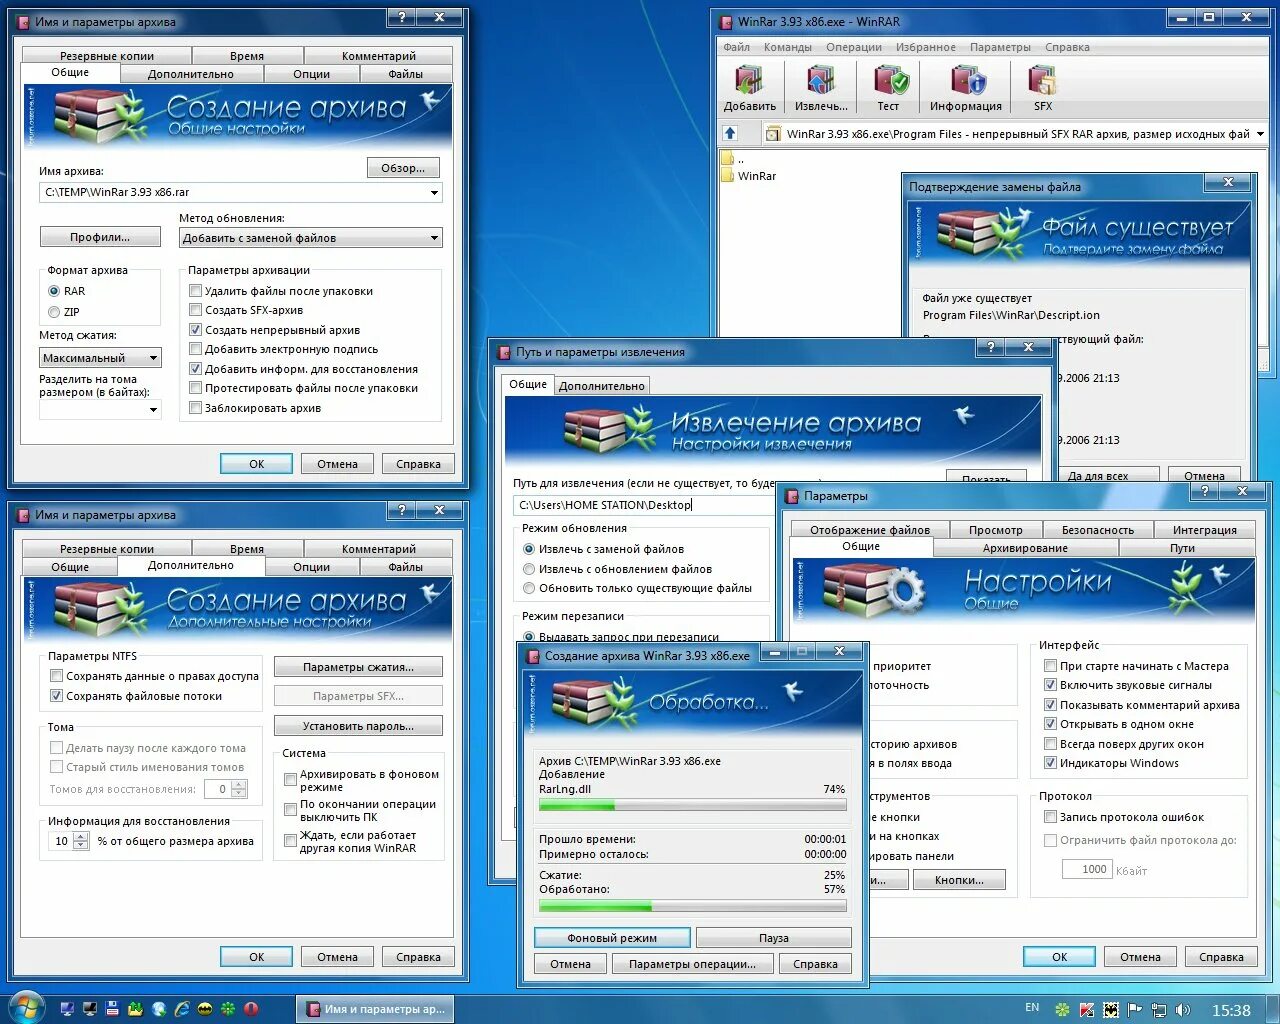Image resolution: width=1280 pixels, height=1024 pixels.
Task: Click the EN language indicator
Action: (1032, 1008)
